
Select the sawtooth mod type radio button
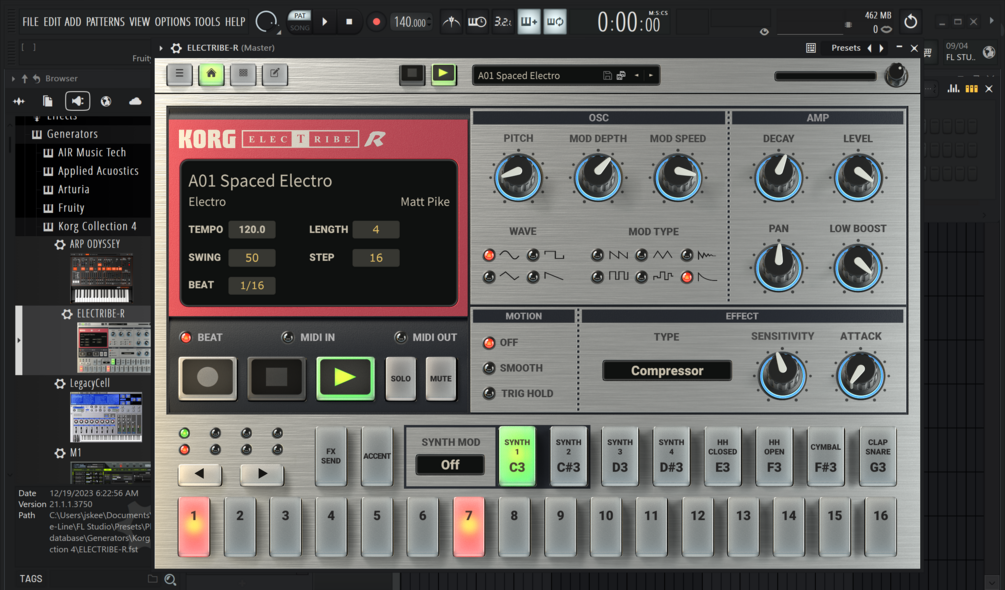coord(597,255)
